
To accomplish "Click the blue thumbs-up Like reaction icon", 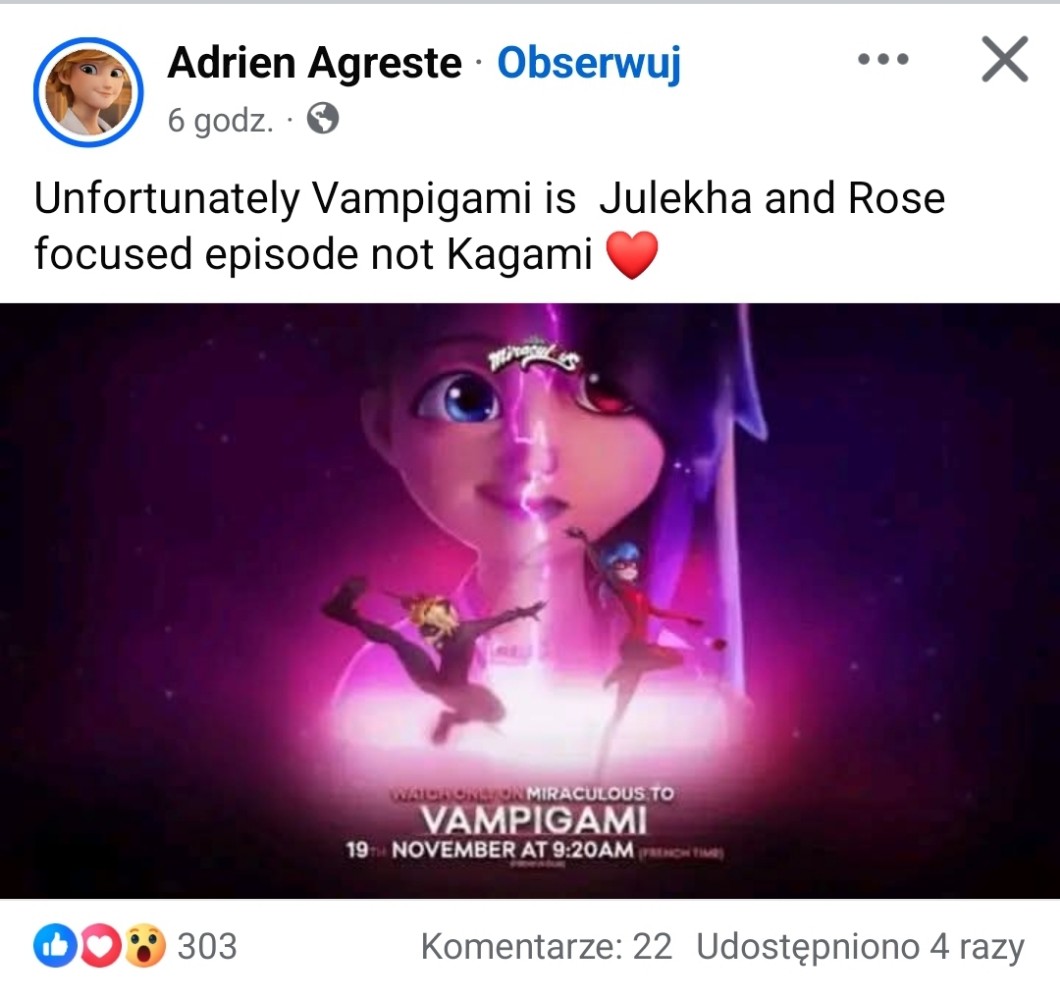I will click(x=55, y=946).
